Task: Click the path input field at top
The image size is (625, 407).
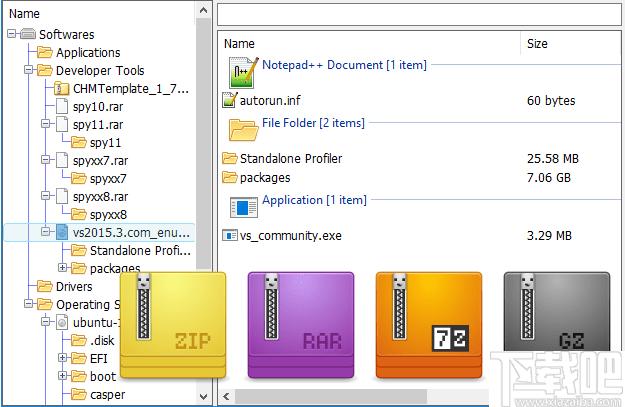Action: (x=419, y=16)
